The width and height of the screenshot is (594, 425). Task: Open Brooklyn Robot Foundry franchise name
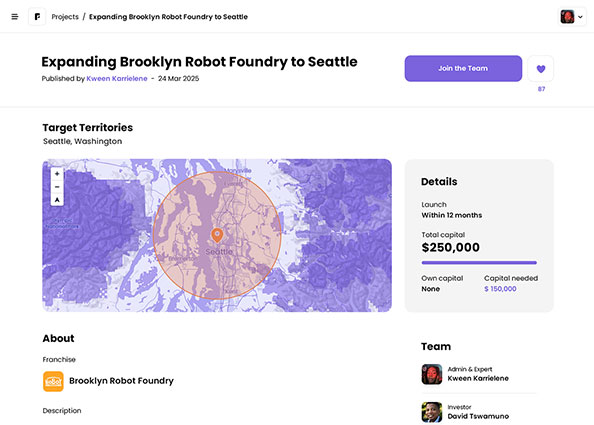pos(121,381)
